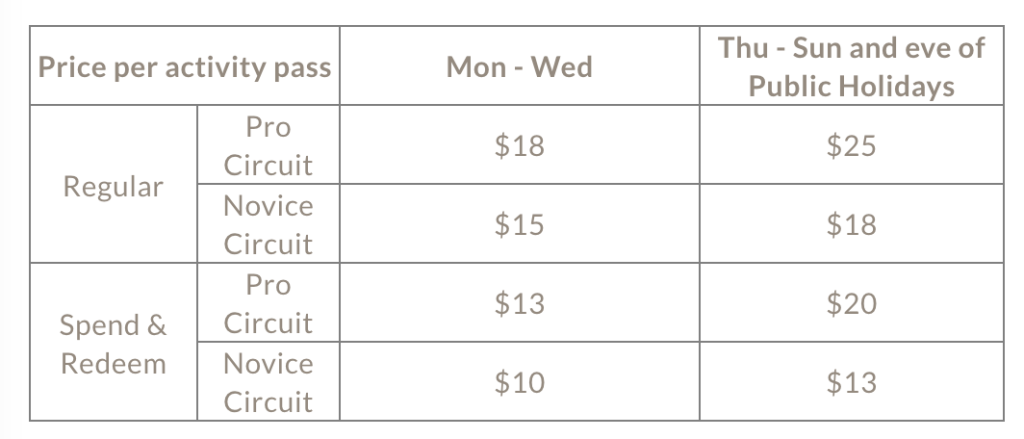Click Spend & Redeem Novice Thu - Sun price $13
The width and height of the screenshot is (1024, 439).
point(851,382)
